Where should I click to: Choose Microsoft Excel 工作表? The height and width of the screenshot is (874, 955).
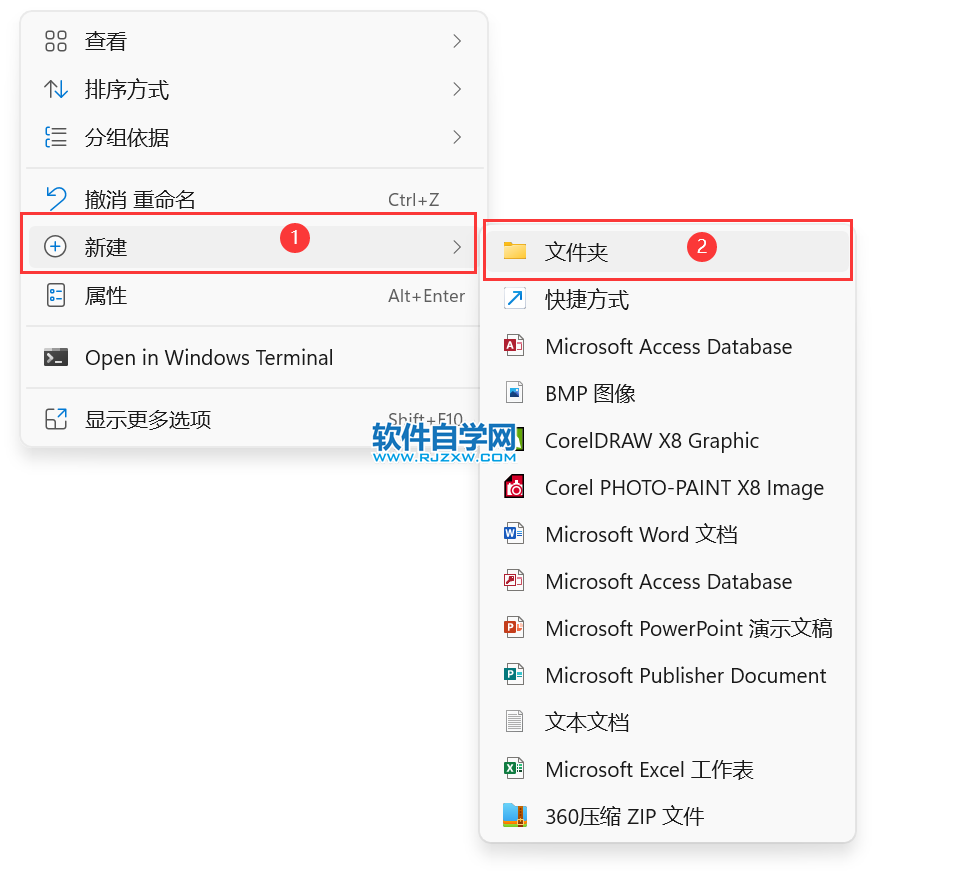pyautogui.click(x=668, y=769)
